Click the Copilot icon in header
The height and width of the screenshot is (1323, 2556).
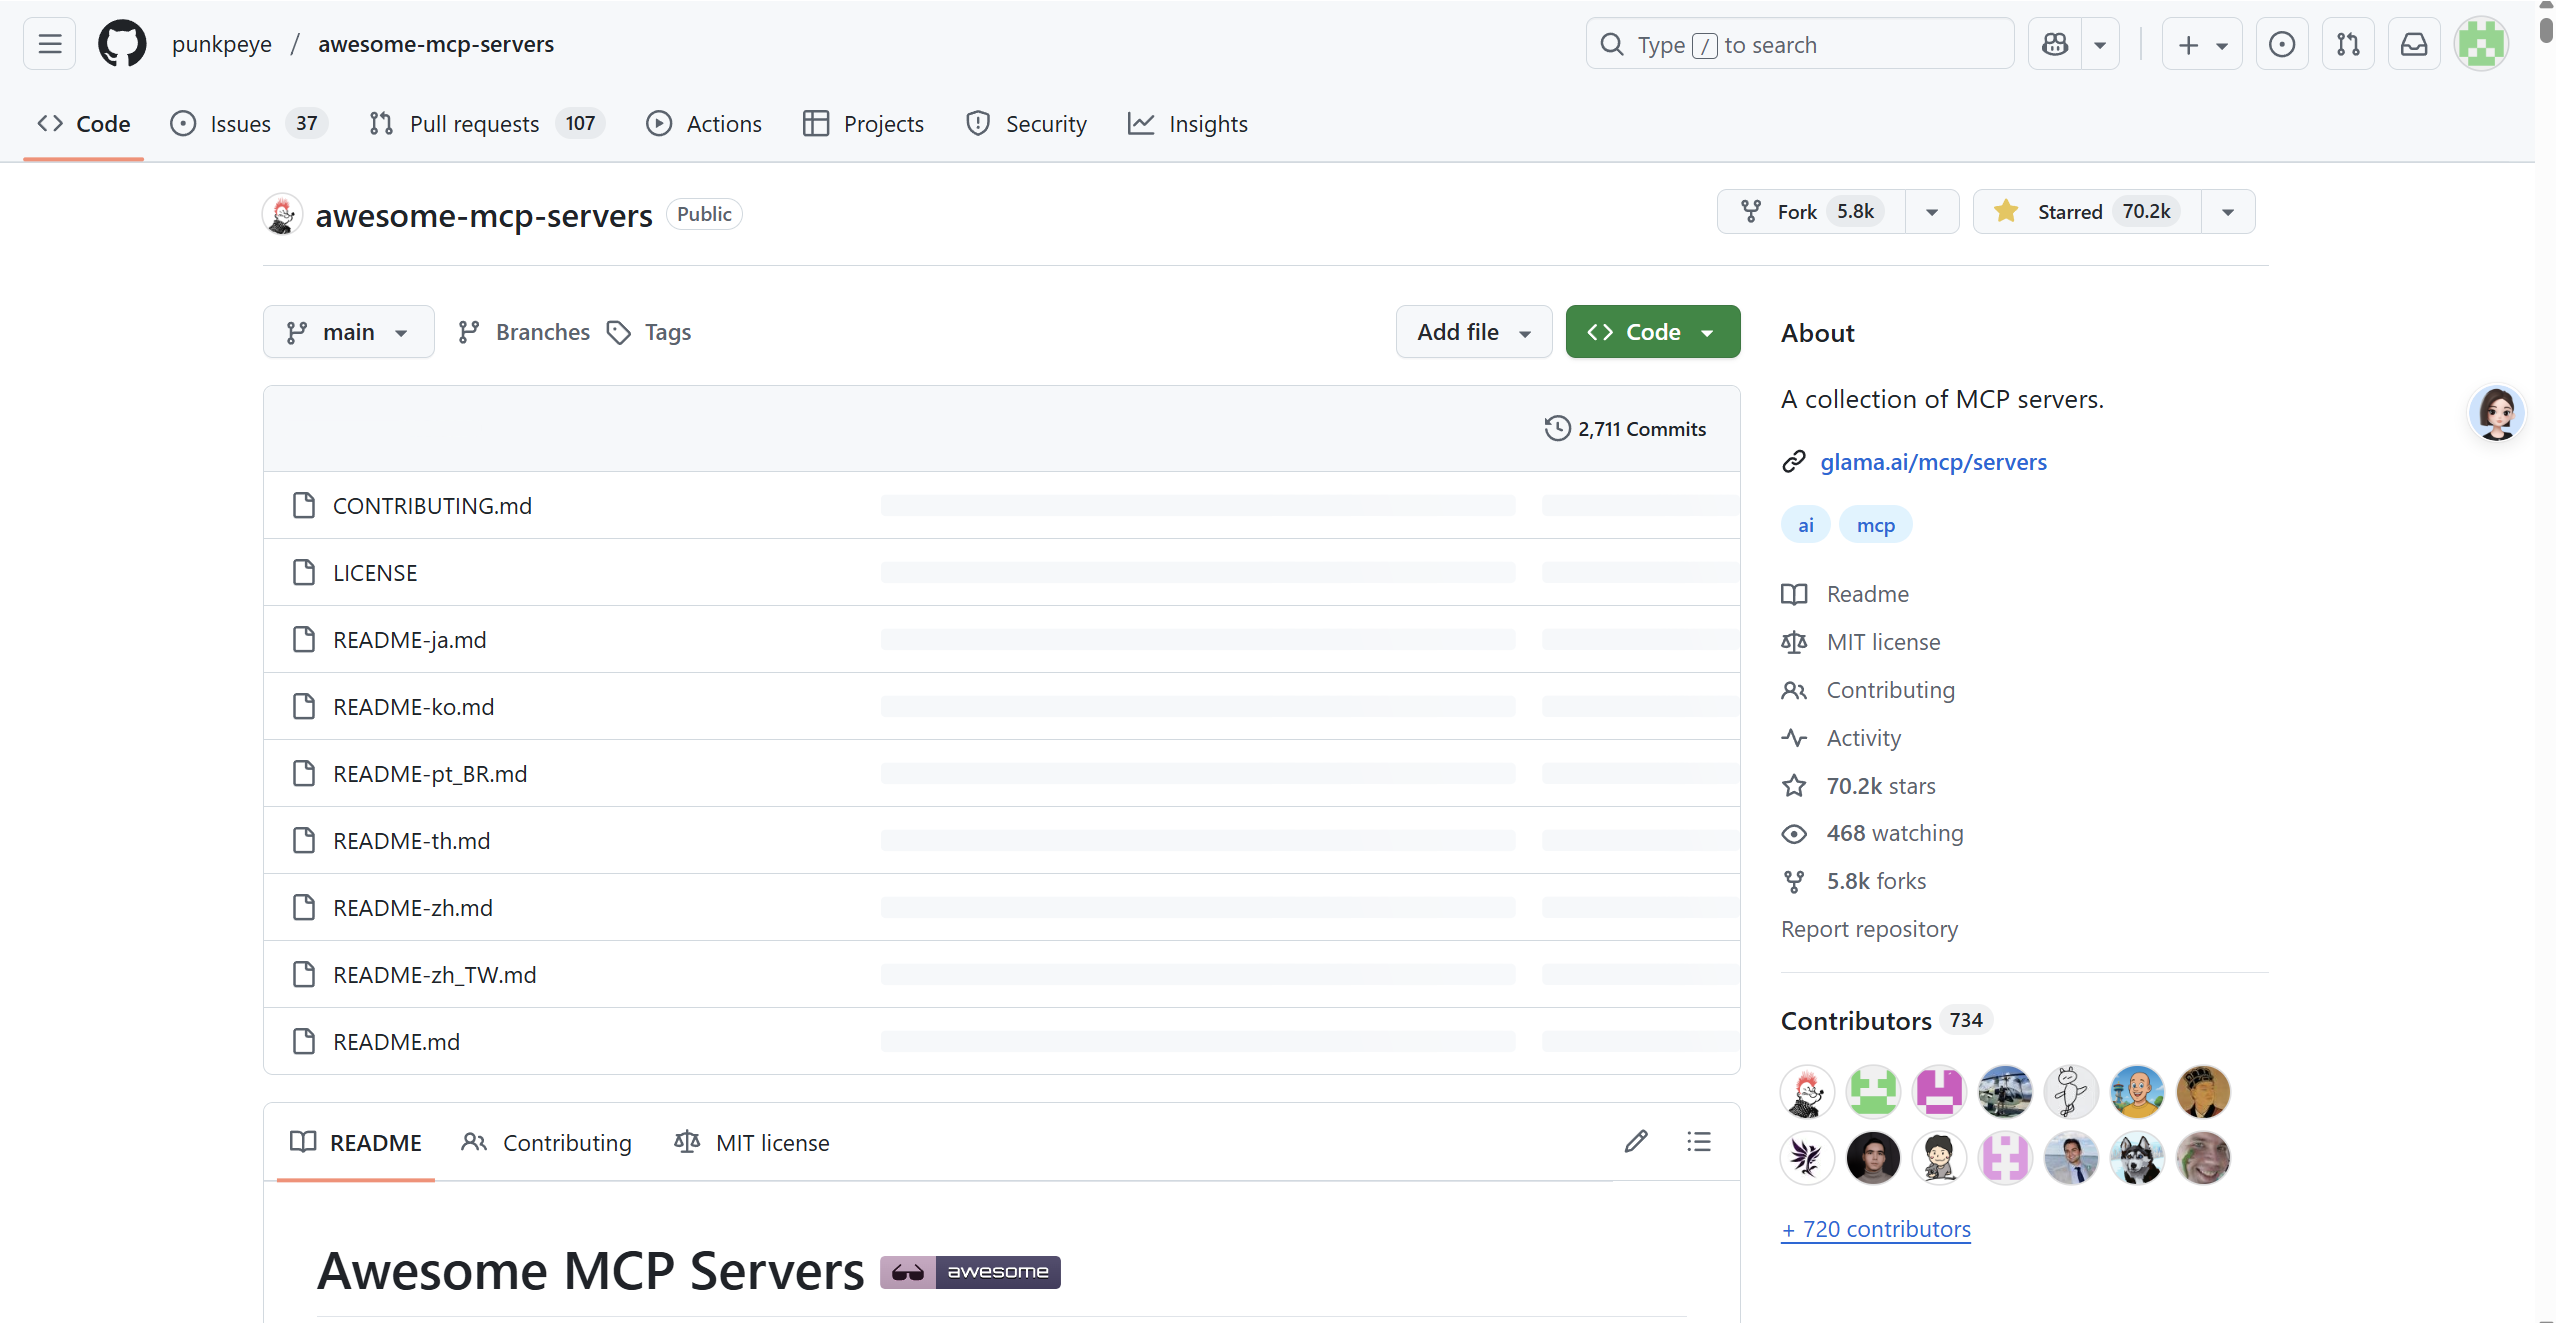tap(2055, 44)
